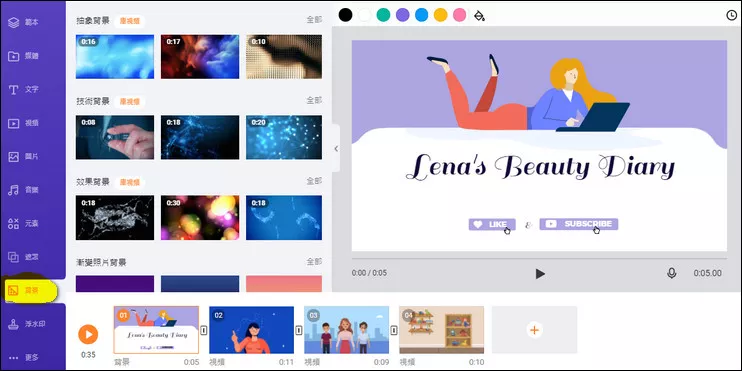Select storyboard scene 02 woman pointing up
This screenshot has width=742, height=371.
pyautogui.click(x=251, y=330)
